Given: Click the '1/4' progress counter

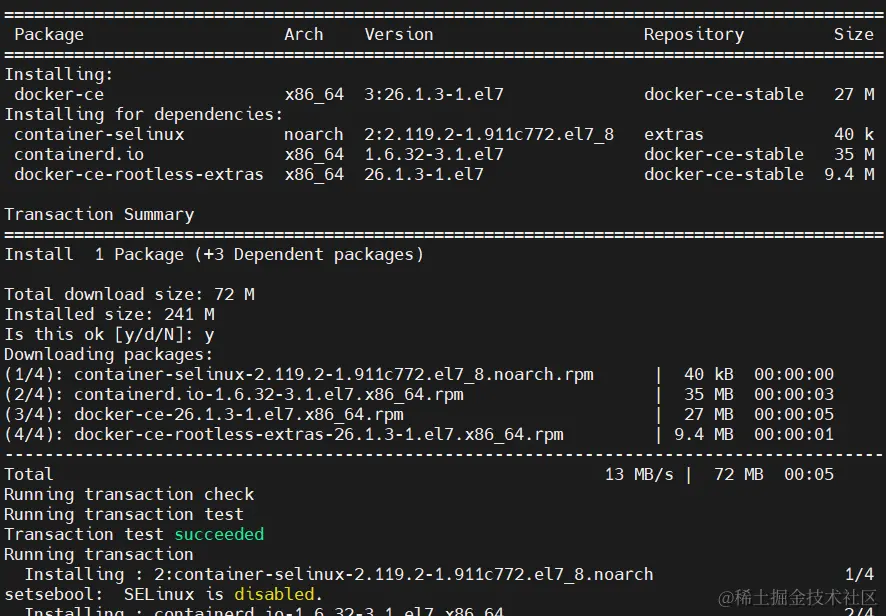Looking at the screenshot, I should 859,575.
